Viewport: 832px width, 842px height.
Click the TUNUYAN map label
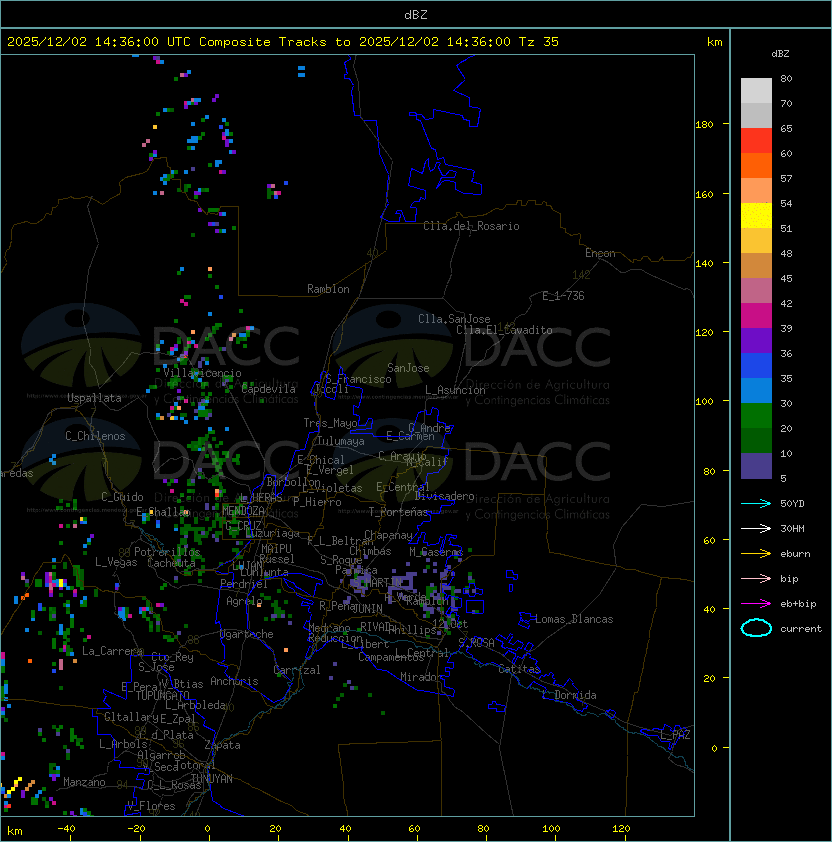click(212, 778)
